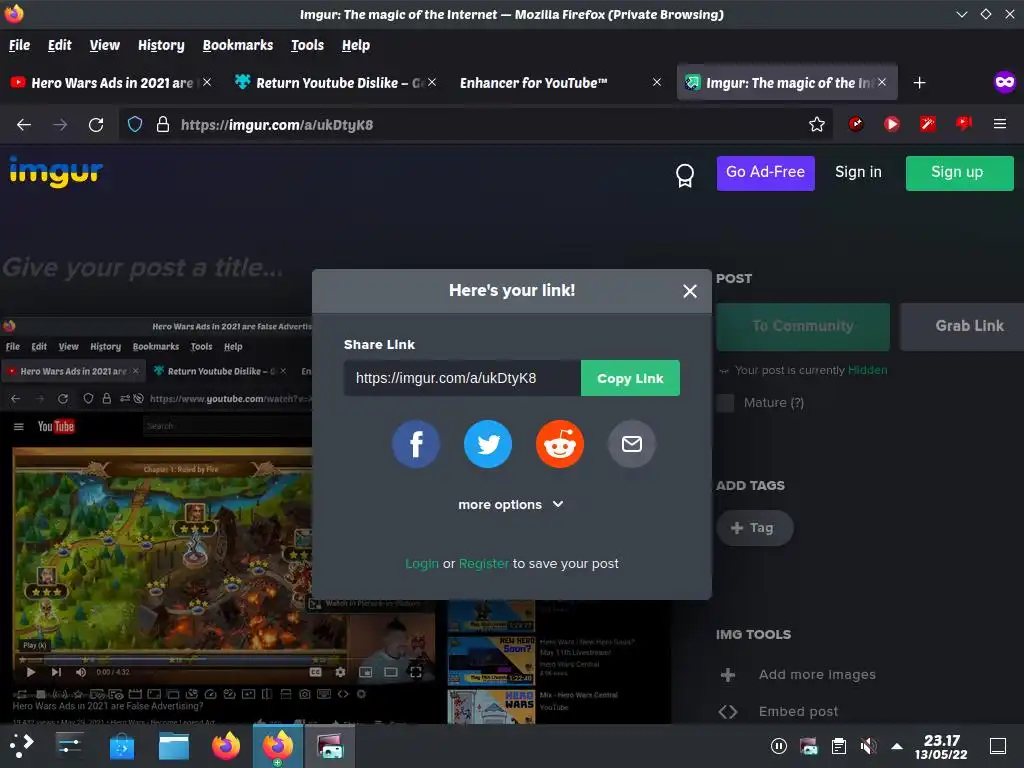This screenshot has width=1024, height=768.
Task: Open system settings from taskbar
Action: 69,746
